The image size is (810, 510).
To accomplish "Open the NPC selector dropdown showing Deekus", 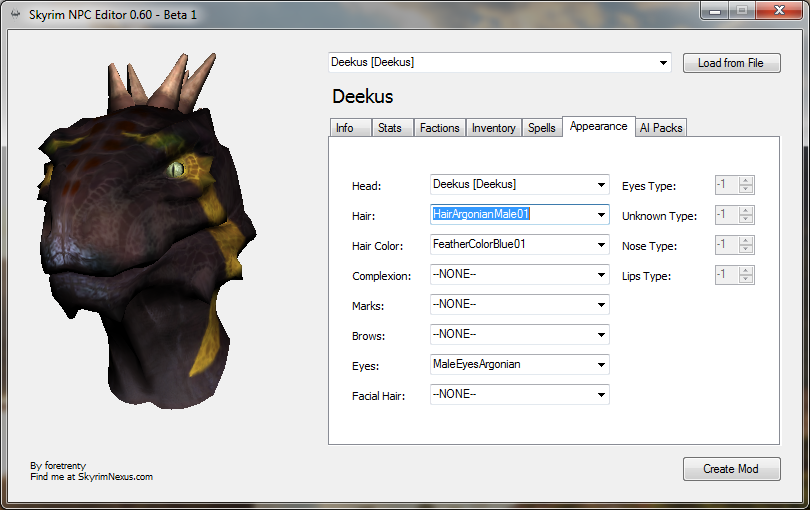I will (500, 63).
